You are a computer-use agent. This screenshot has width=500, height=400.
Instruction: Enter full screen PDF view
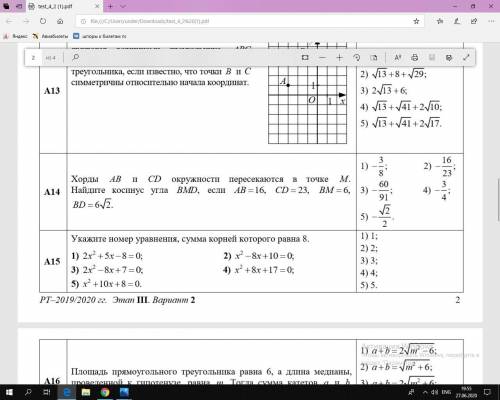466,58
